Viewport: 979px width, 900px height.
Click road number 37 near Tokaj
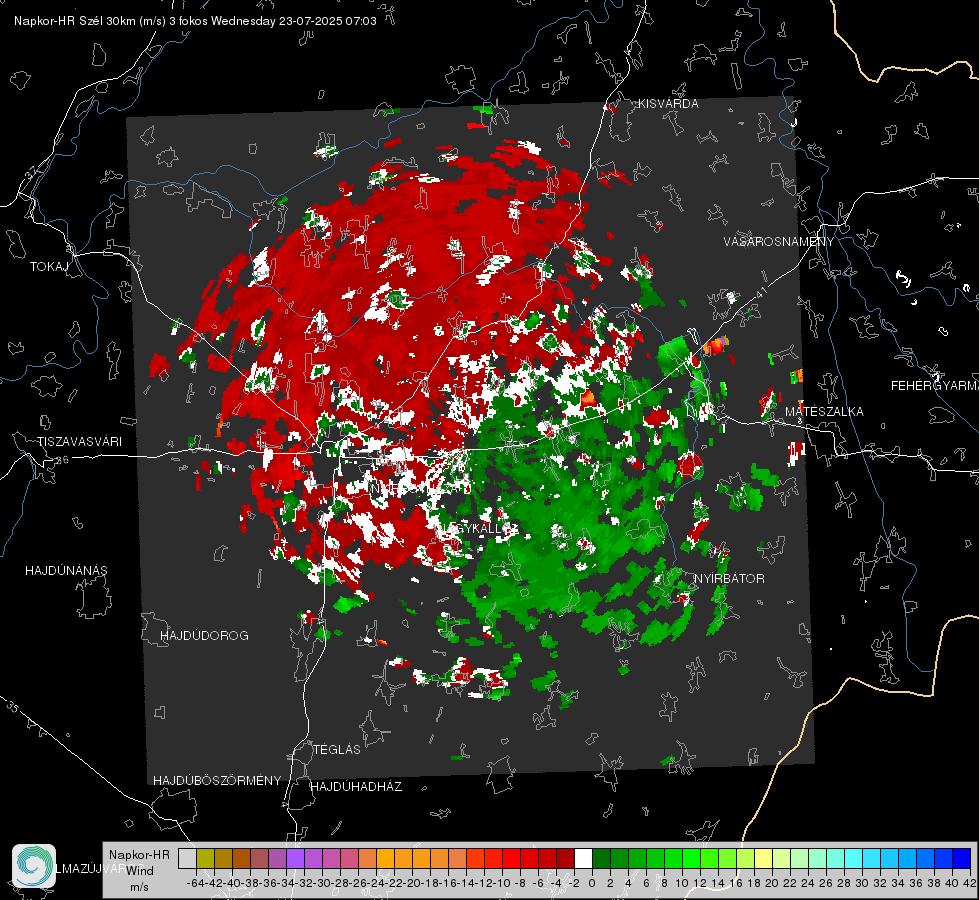(31, 172)
